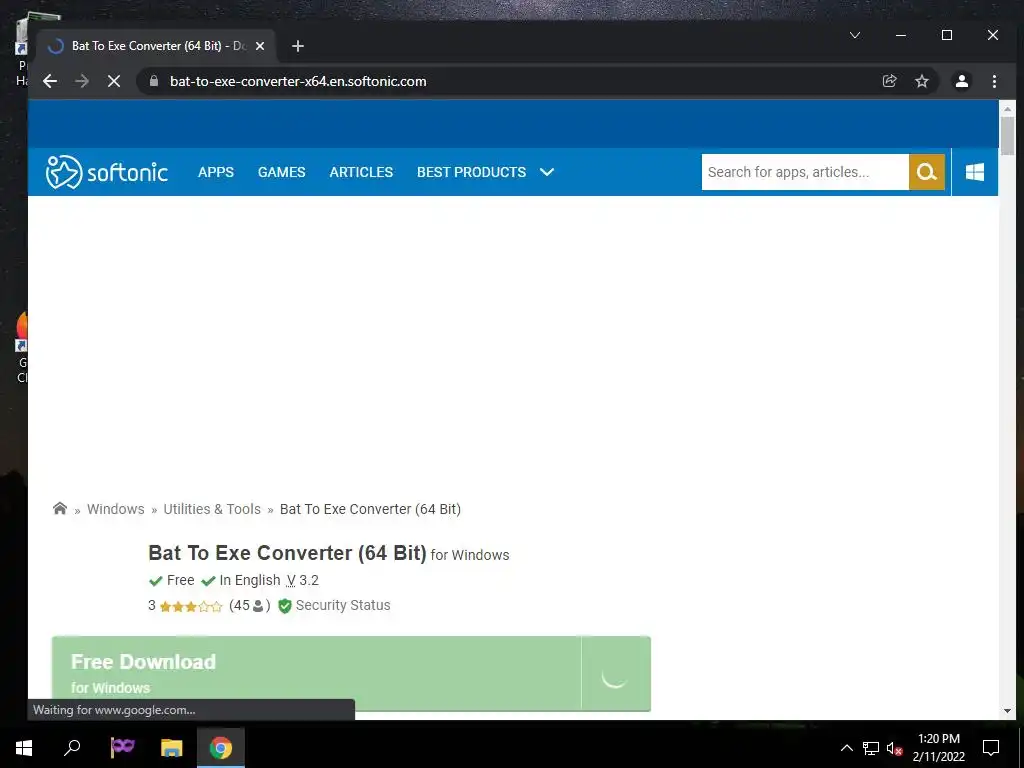Click the (45) user reviews count
This screenshot has height=768, width=1024.
click(249, 605)
